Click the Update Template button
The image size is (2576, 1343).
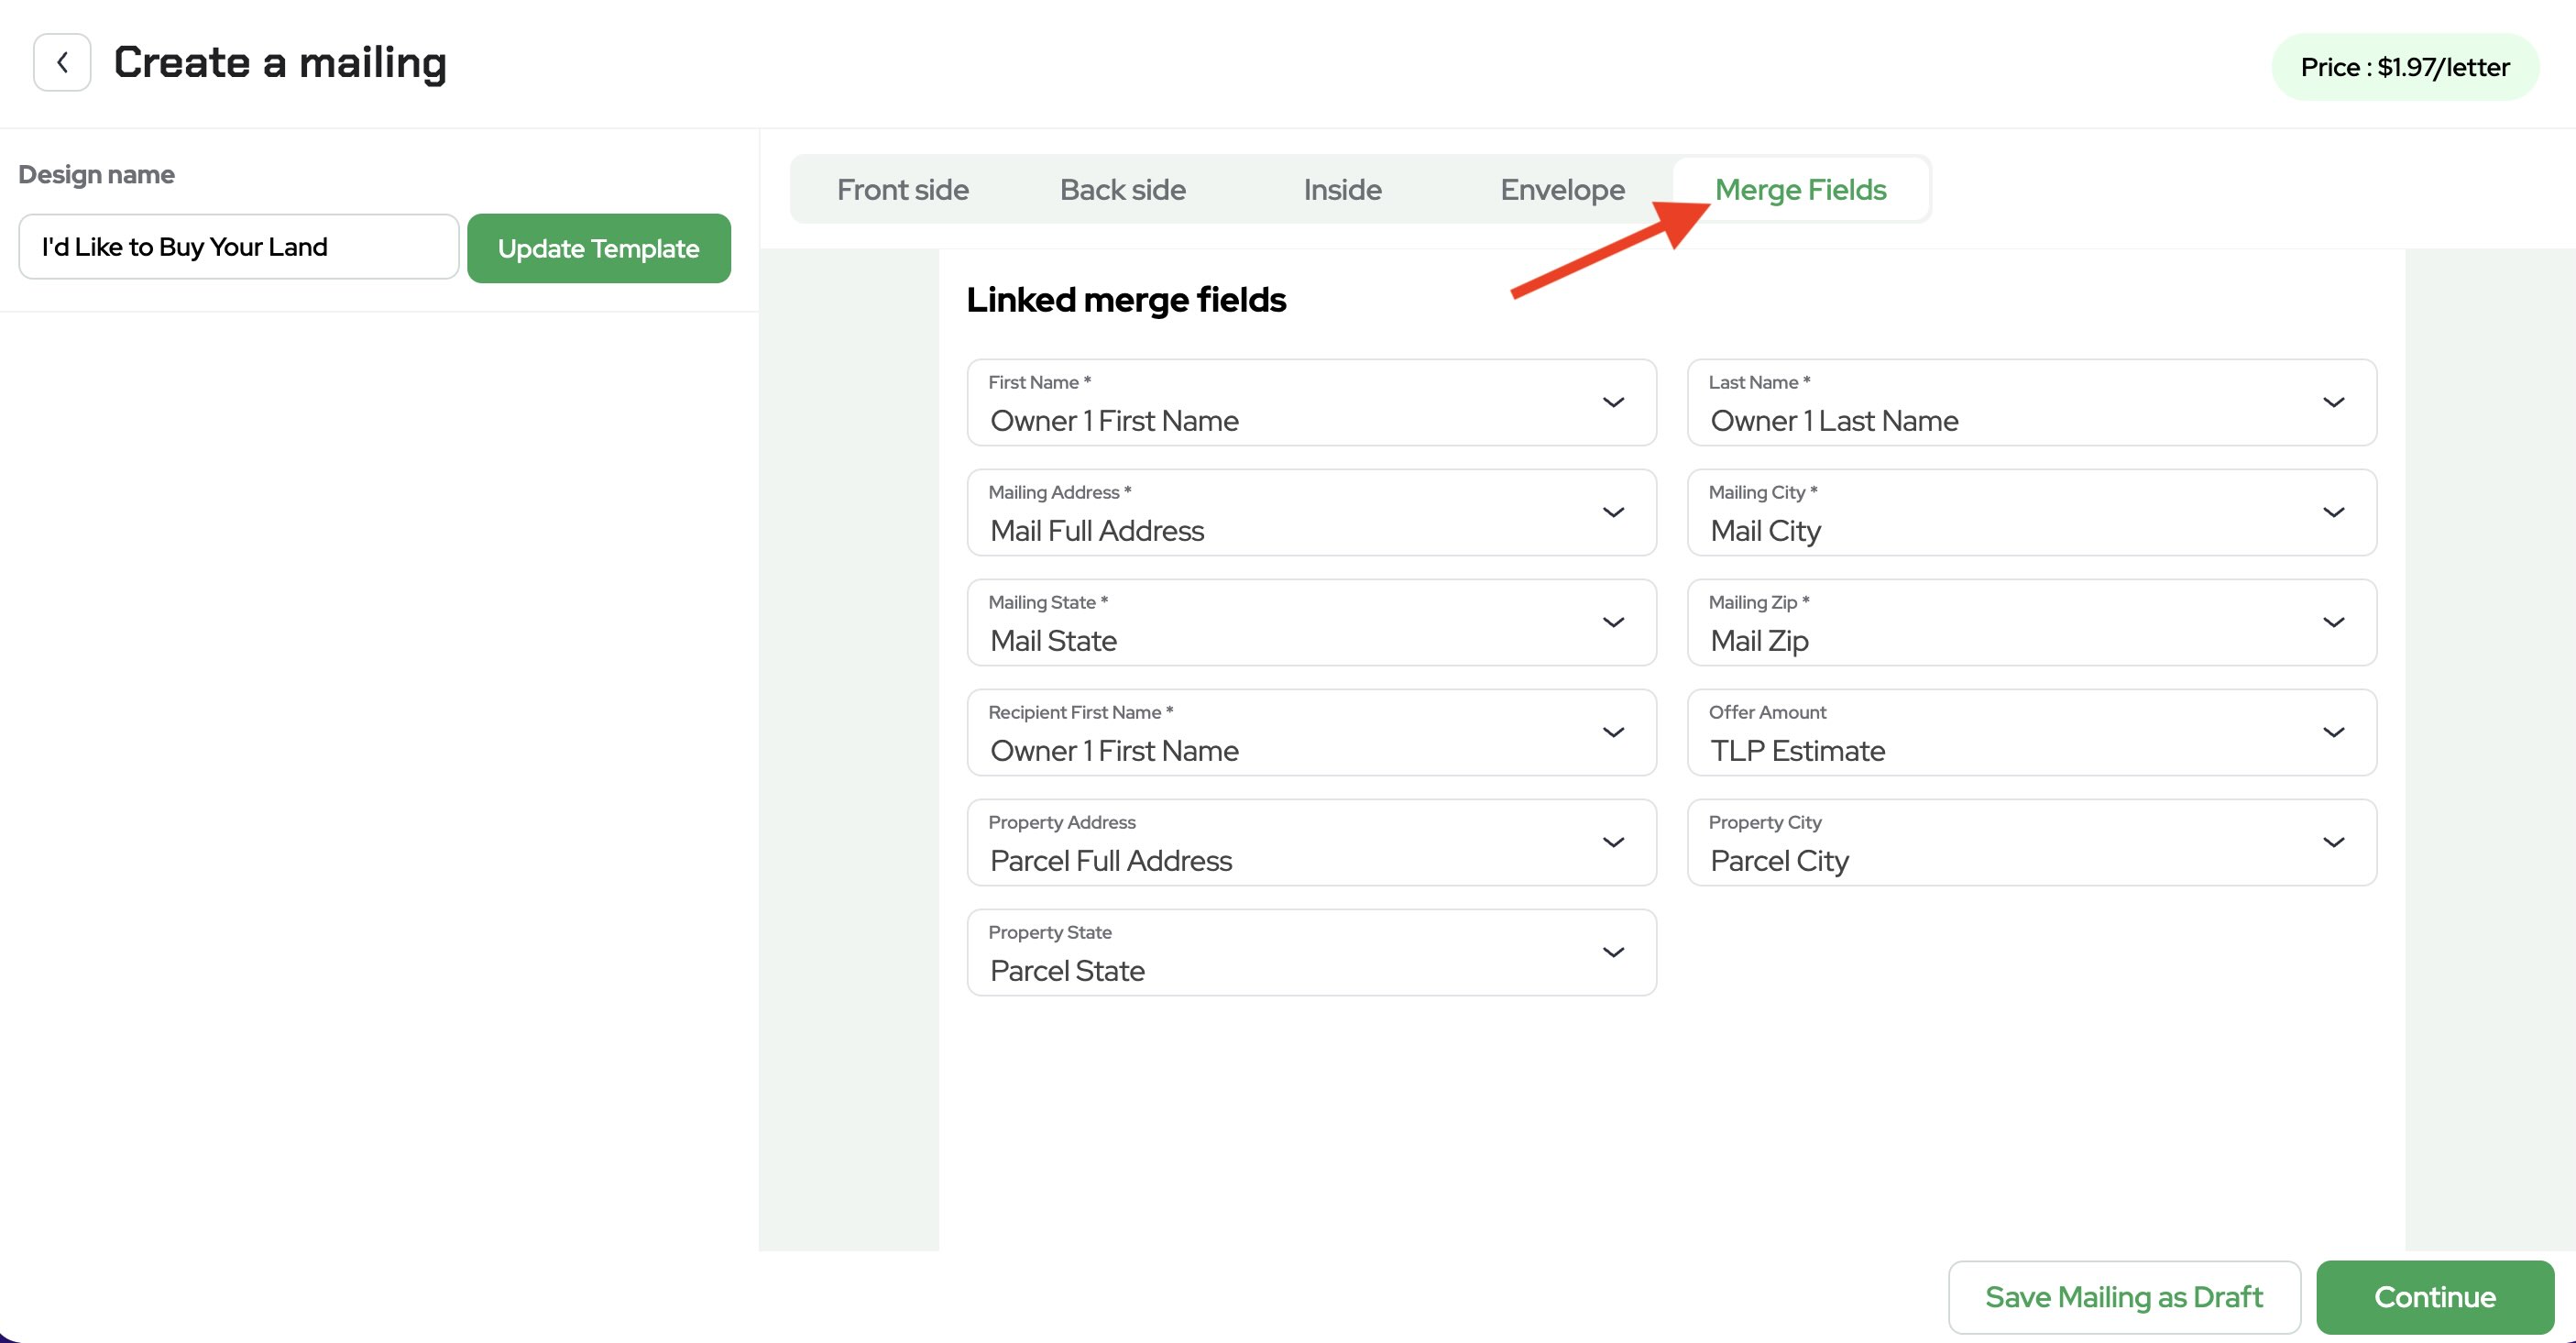click(x=598, y=248)
